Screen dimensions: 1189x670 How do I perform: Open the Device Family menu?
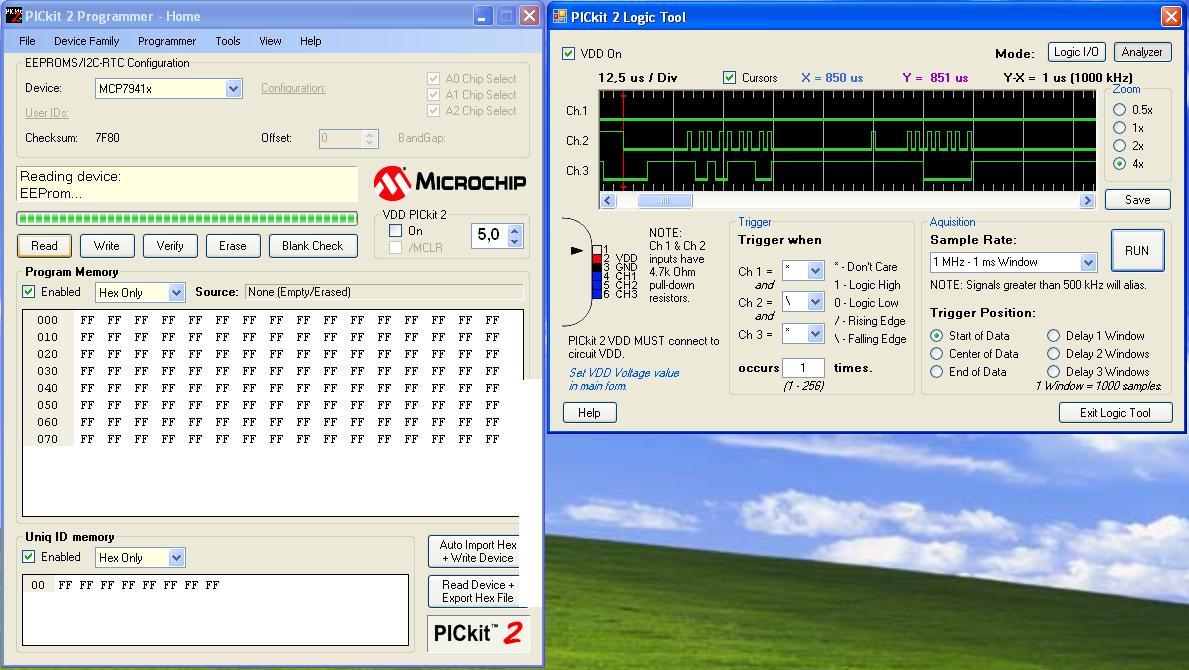point(86,41)
